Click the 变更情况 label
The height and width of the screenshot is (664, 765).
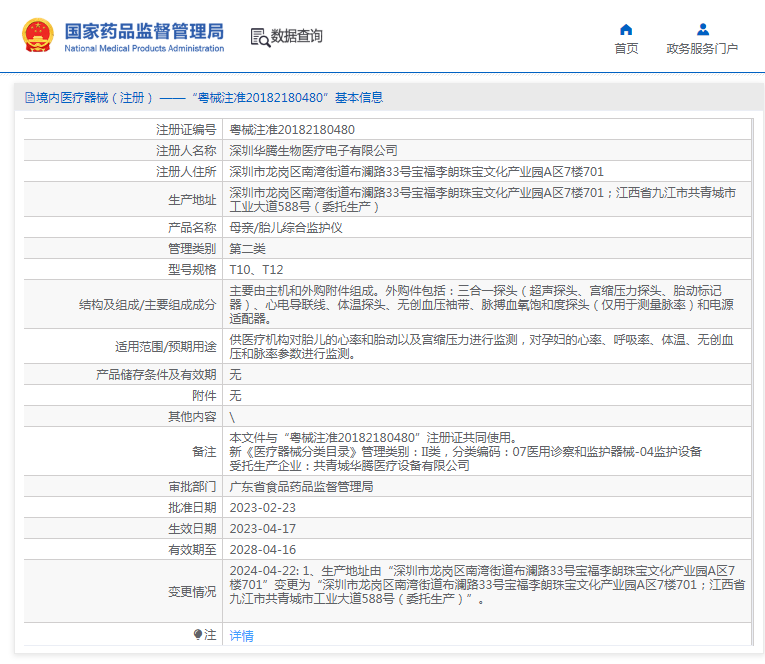pyautogui.click(x=192, y=592)
